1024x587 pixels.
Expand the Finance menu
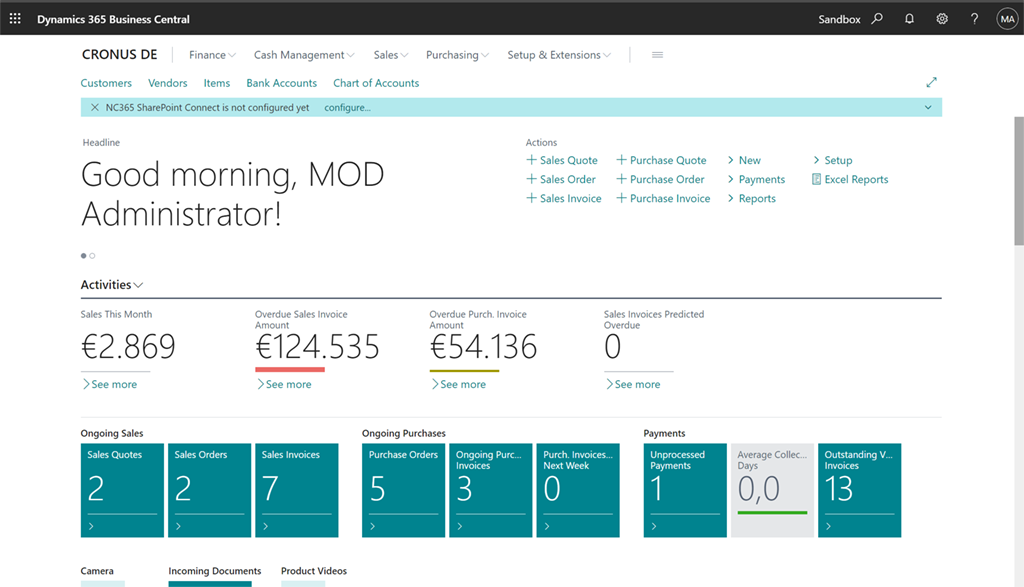click(x=212, y=55)
